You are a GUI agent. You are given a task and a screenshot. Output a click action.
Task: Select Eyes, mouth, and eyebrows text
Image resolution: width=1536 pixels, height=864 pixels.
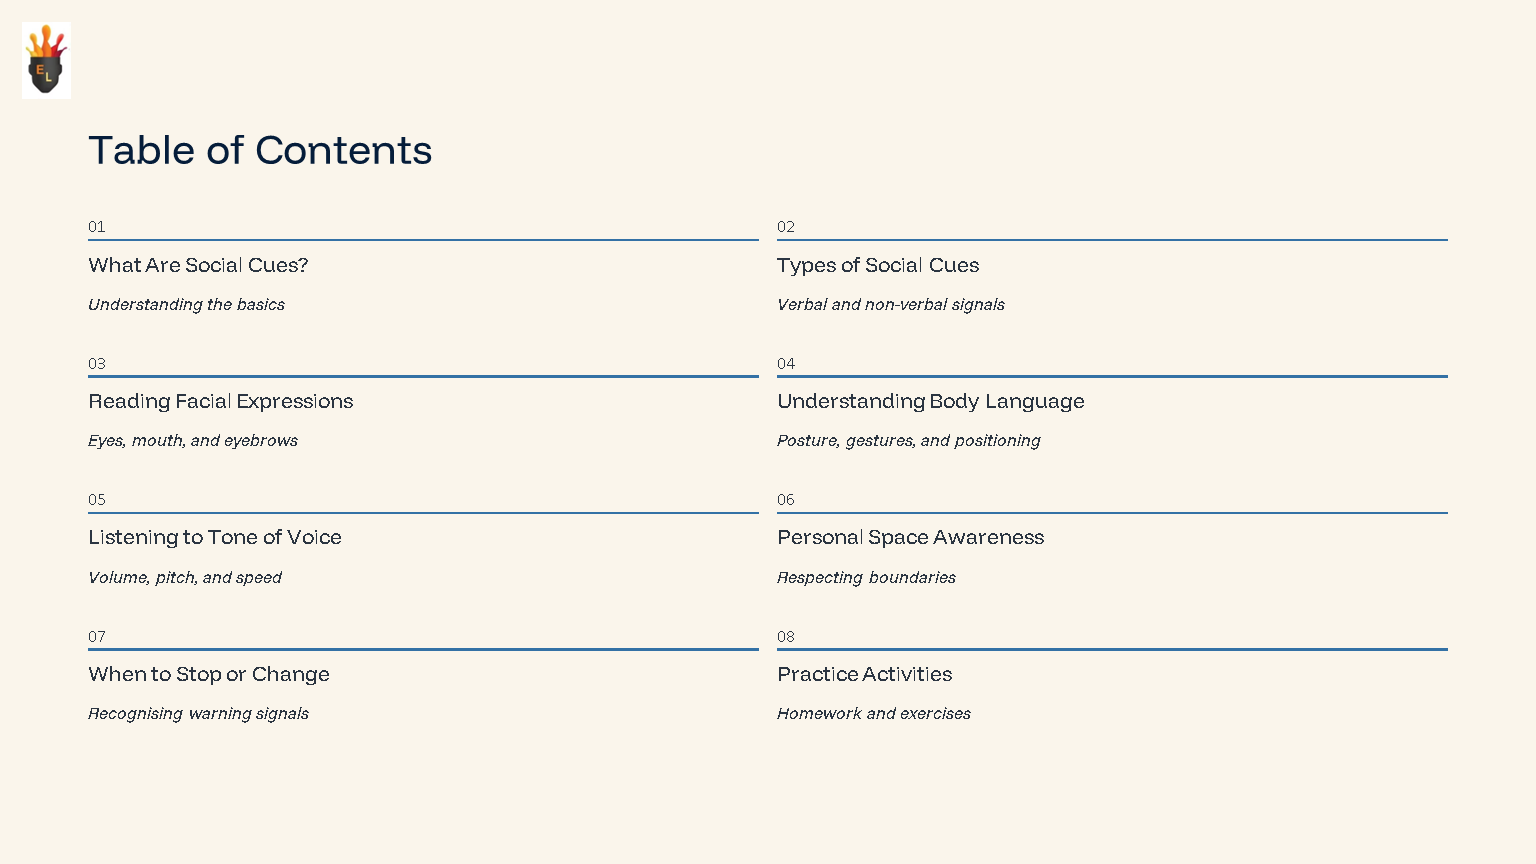(x=193, y=441)
